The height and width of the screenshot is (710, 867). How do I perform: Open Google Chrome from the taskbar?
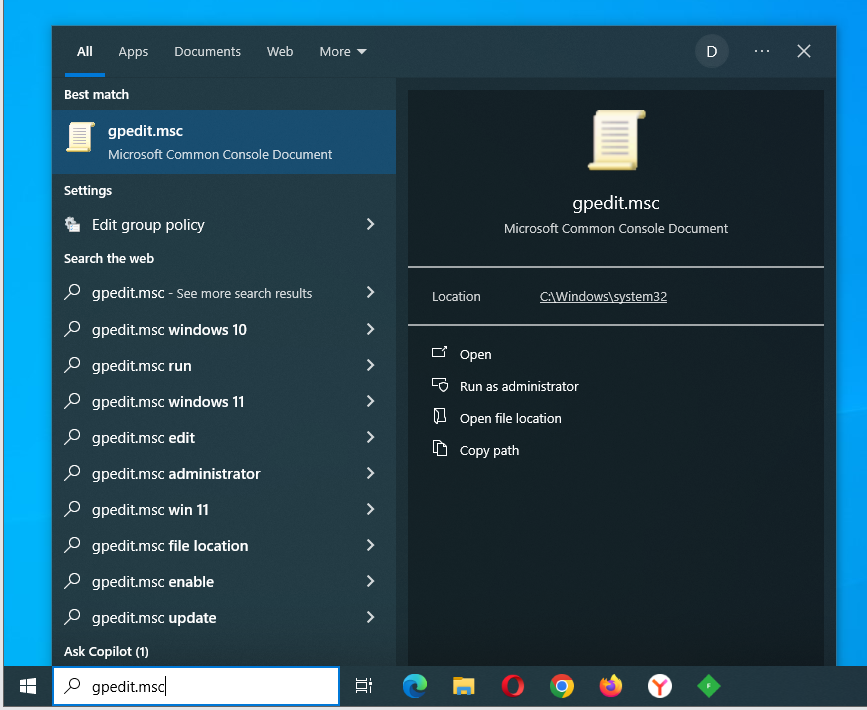(561, 686)
